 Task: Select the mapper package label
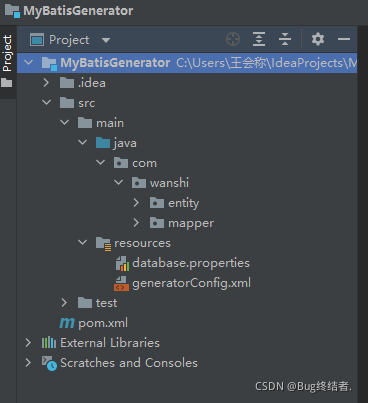click(191, 223)
